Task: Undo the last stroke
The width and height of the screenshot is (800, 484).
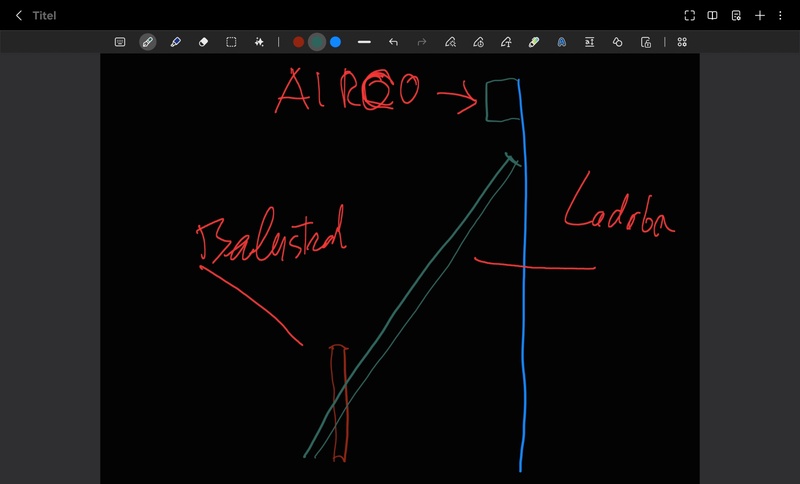Action: (x=393, y=42)
